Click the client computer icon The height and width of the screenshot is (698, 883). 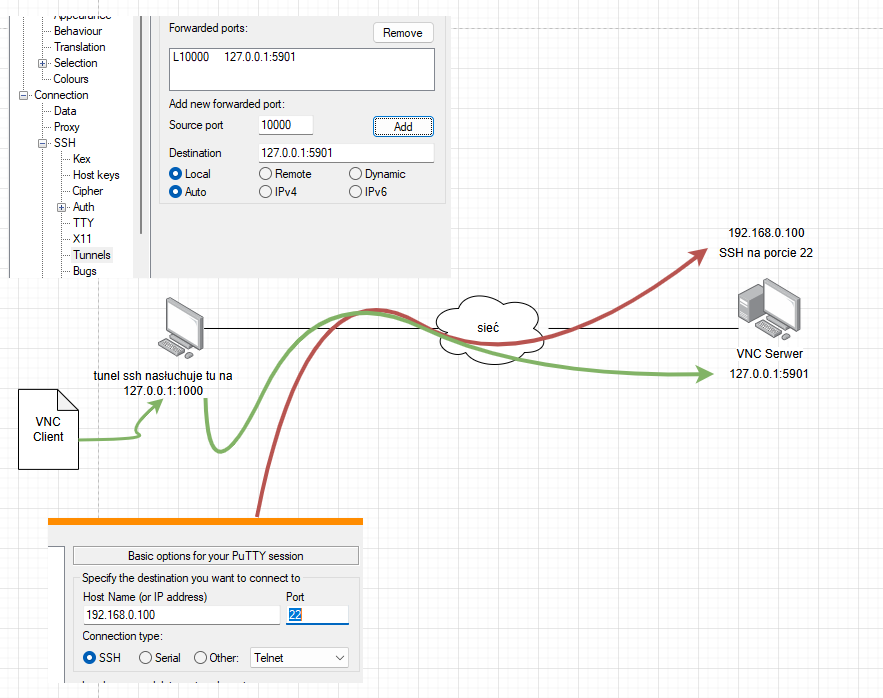click(x=181, y=328)
